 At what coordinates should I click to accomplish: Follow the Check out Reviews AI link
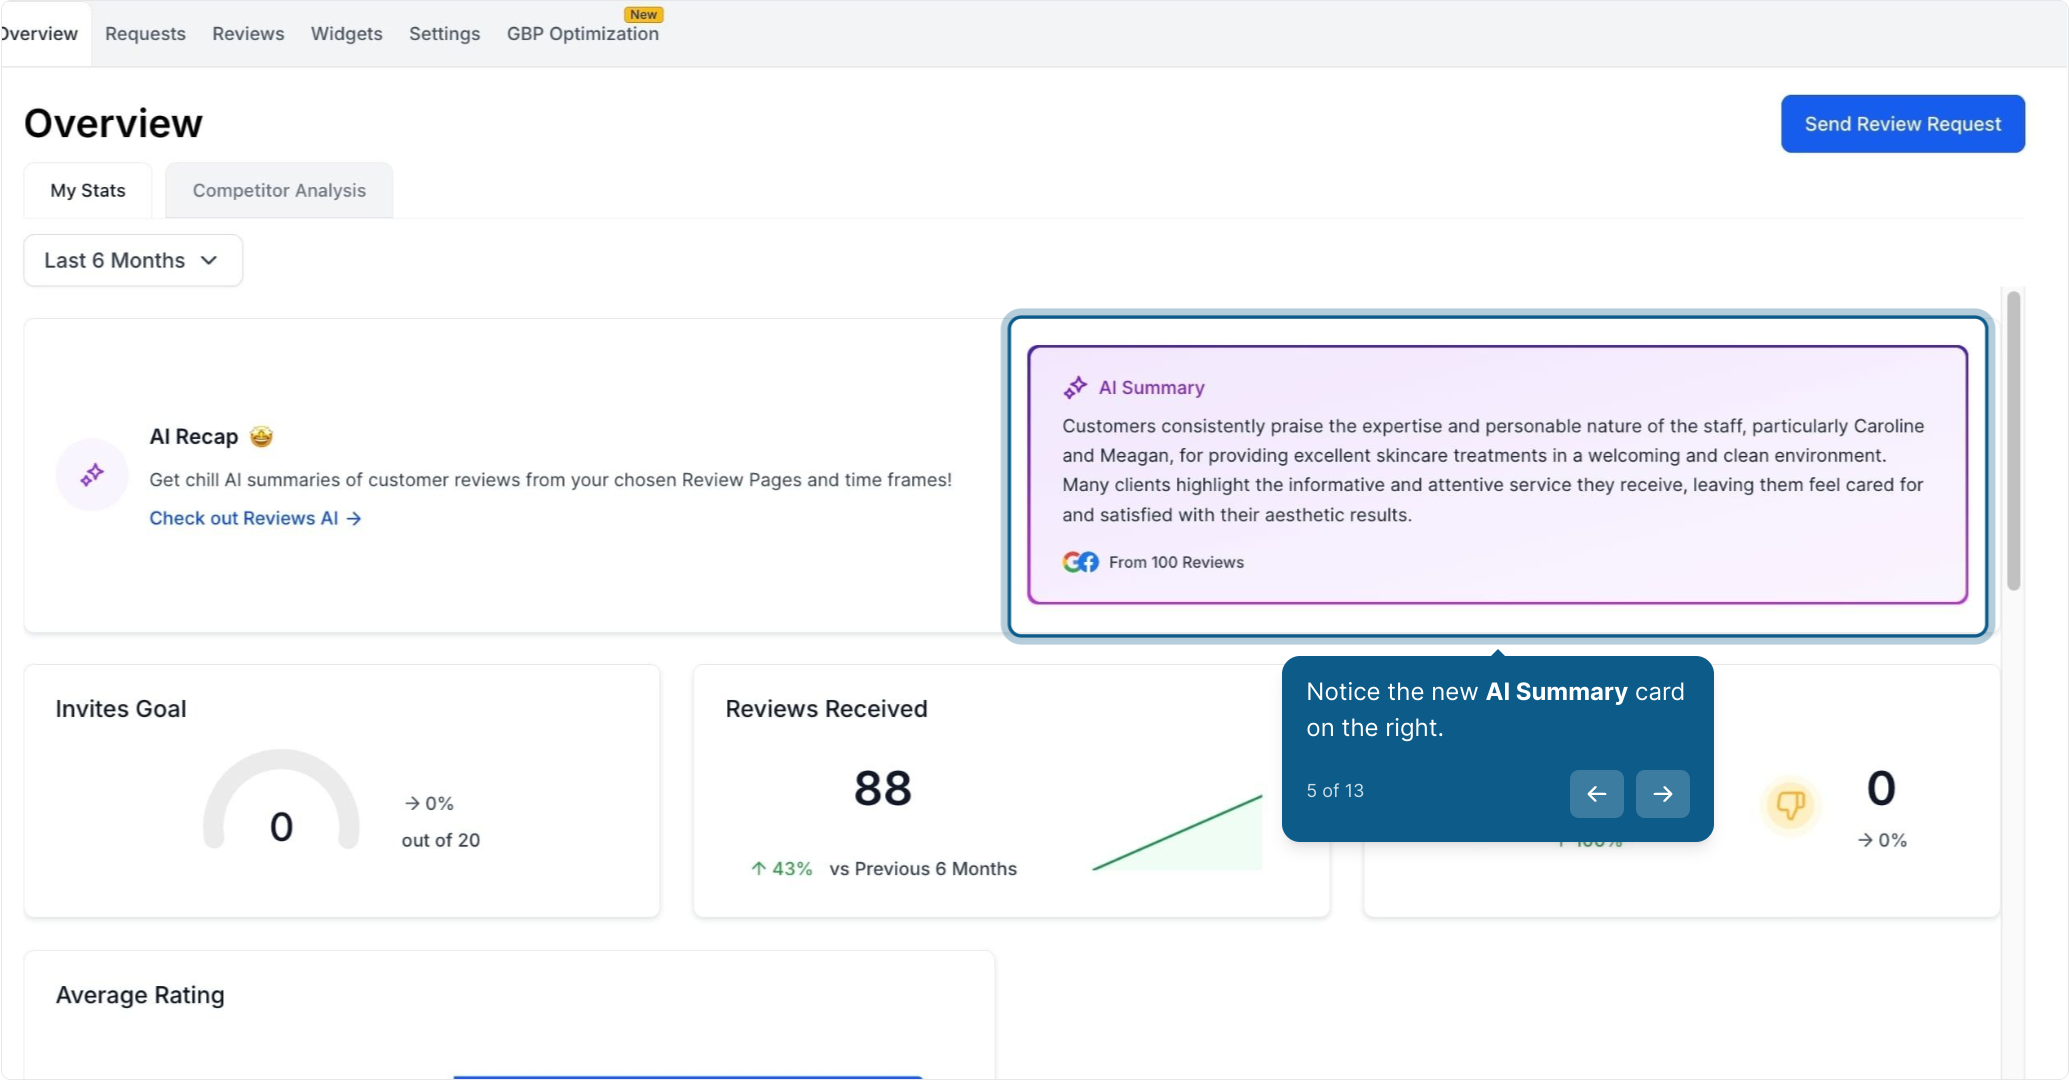coord(255,518)
